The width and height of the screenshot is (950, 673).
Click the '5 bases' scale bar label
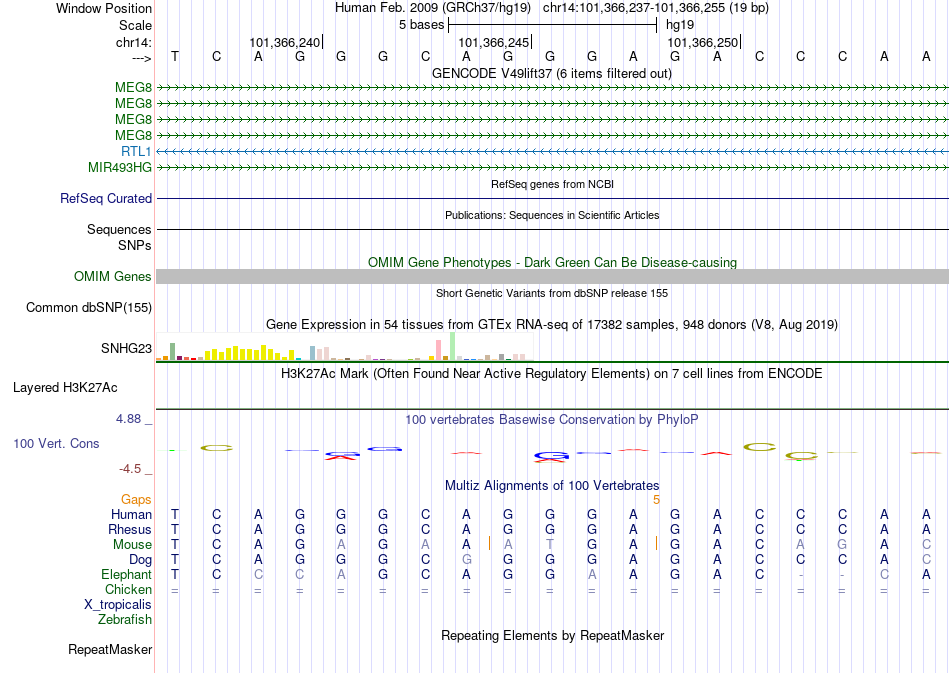coord(422,25)
